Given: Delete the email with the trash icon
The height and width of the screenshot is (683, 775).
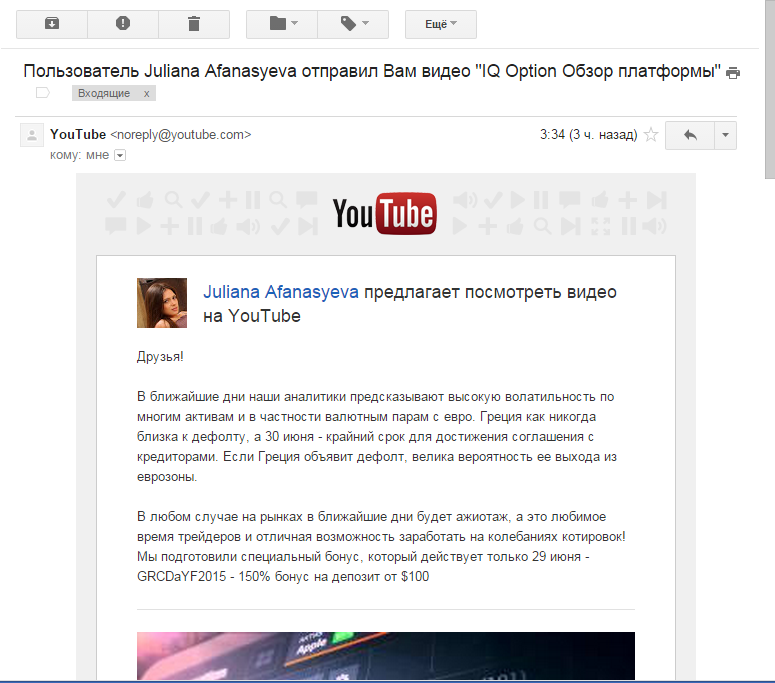Looking at the screenshot, I should (194, 24).
